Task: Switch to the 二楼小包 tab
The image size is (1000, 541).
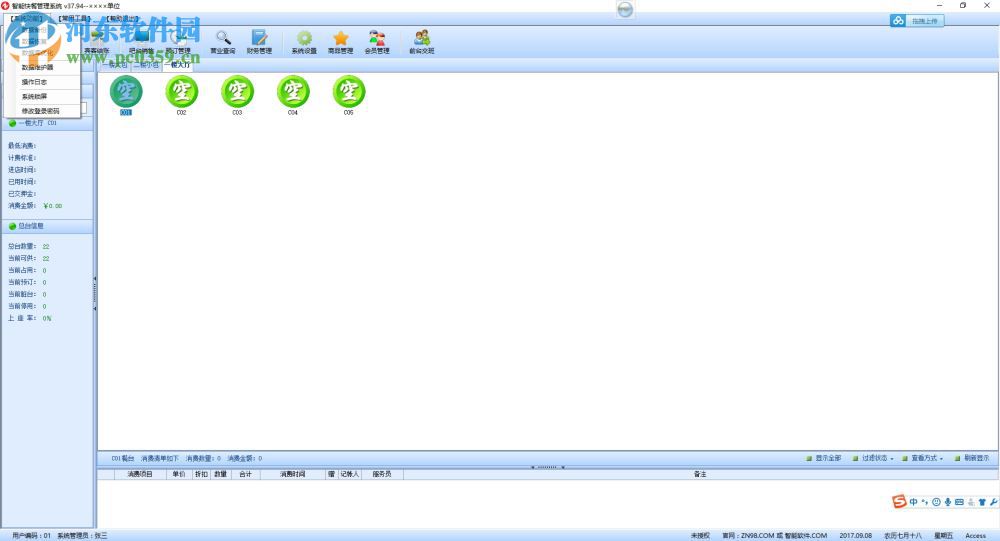Action: (146, 65)
